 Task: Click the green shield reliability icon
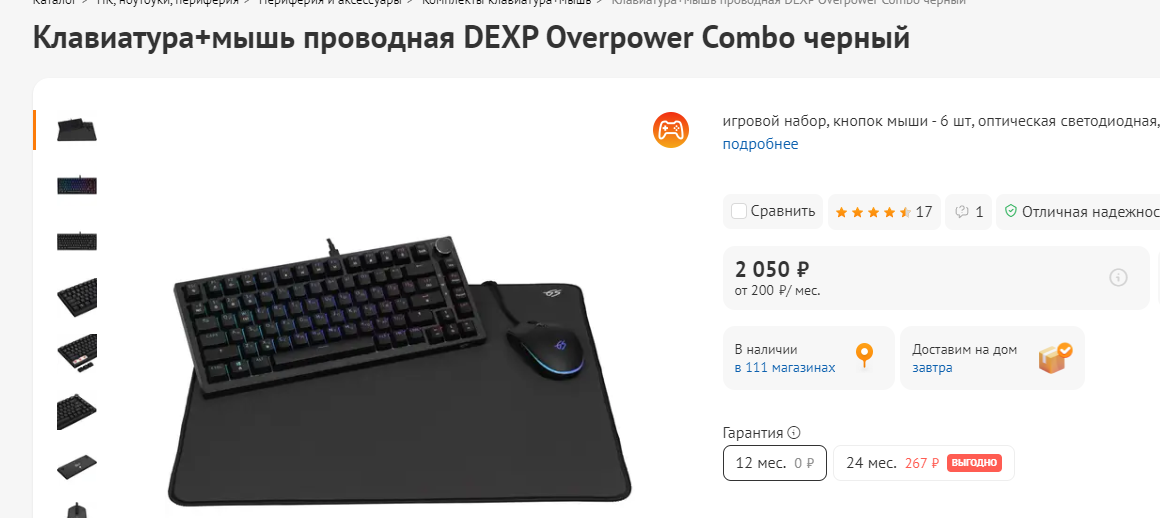pyautogui.click(x=1011, y=212)
